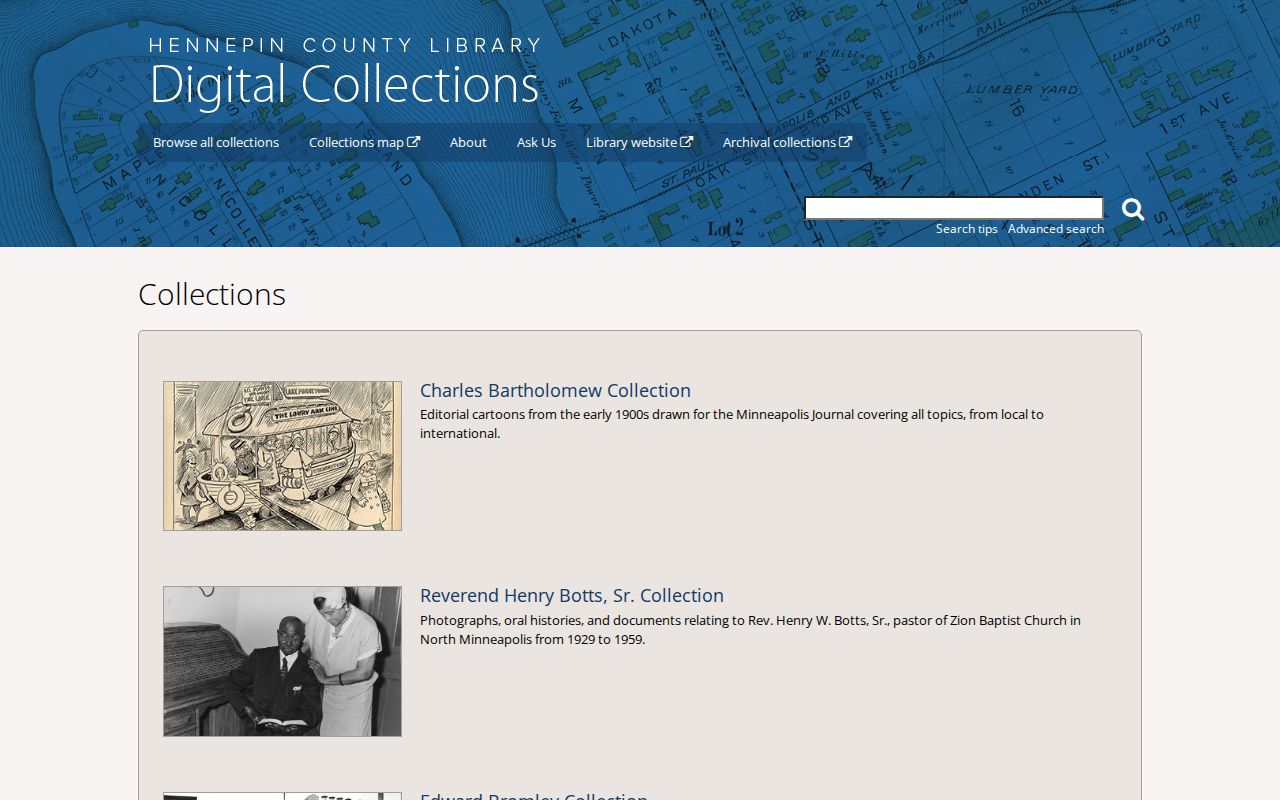The height and width of the screenshot is (800, 1280).
Task: Select the Collections page heading
Action: click(212, 294)
